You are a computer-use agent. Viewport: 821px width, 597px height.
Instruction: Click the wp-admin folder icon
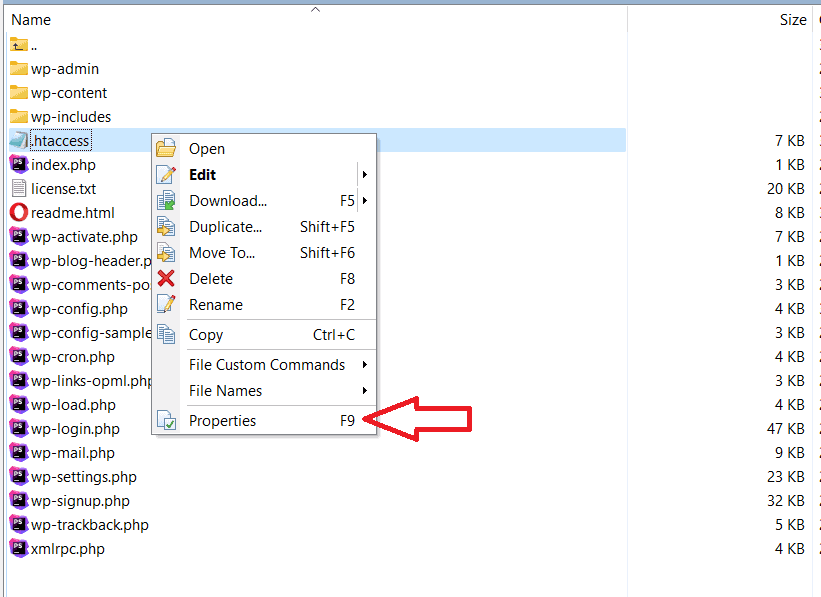18,69
